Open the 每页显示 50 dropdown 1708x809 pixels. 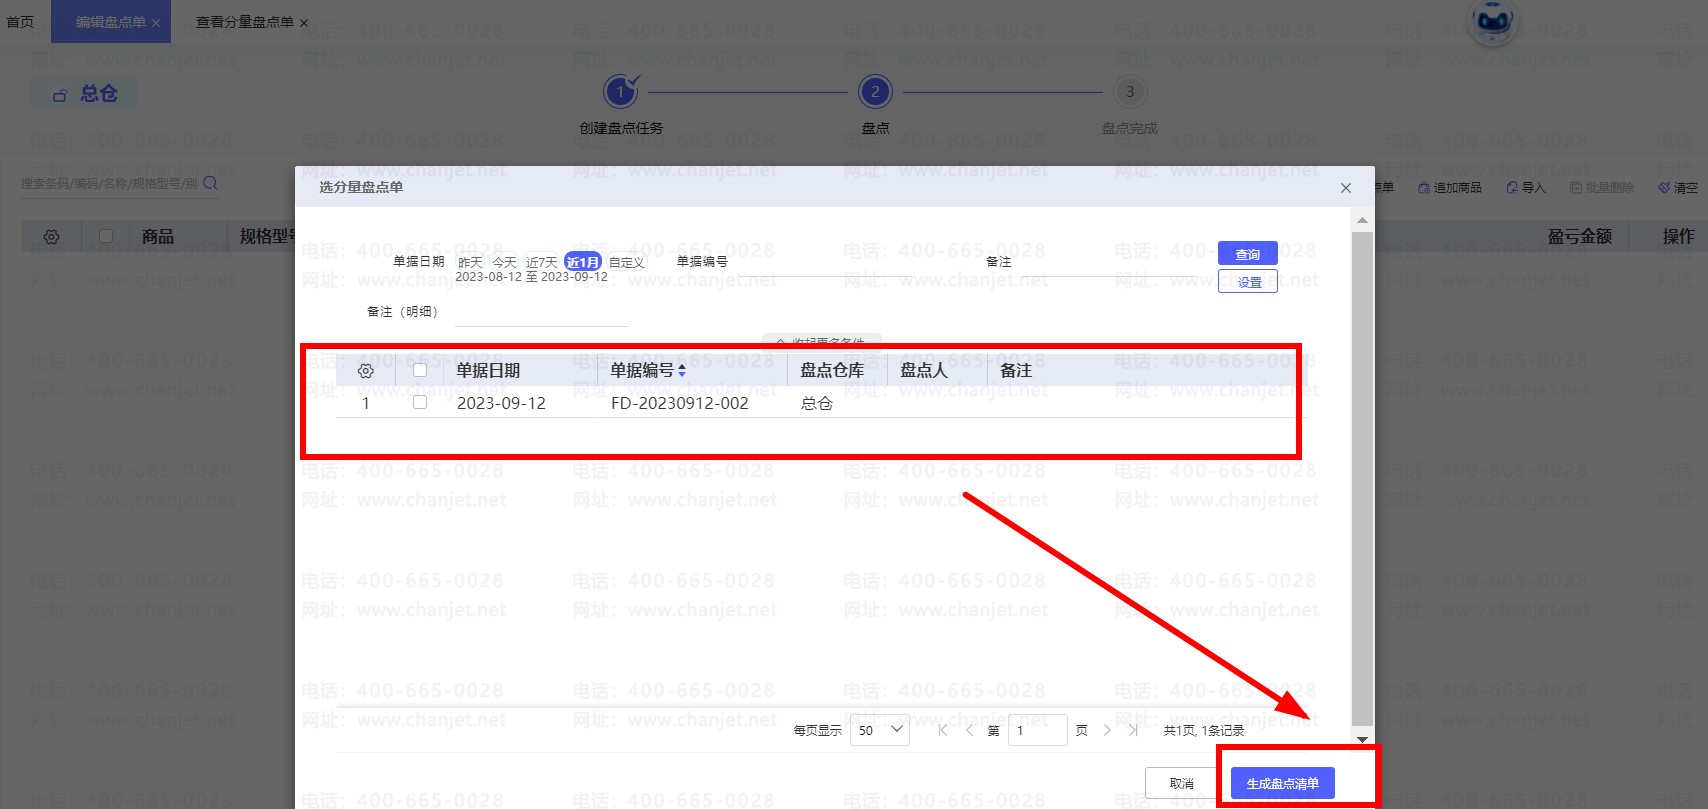point(880,731)
